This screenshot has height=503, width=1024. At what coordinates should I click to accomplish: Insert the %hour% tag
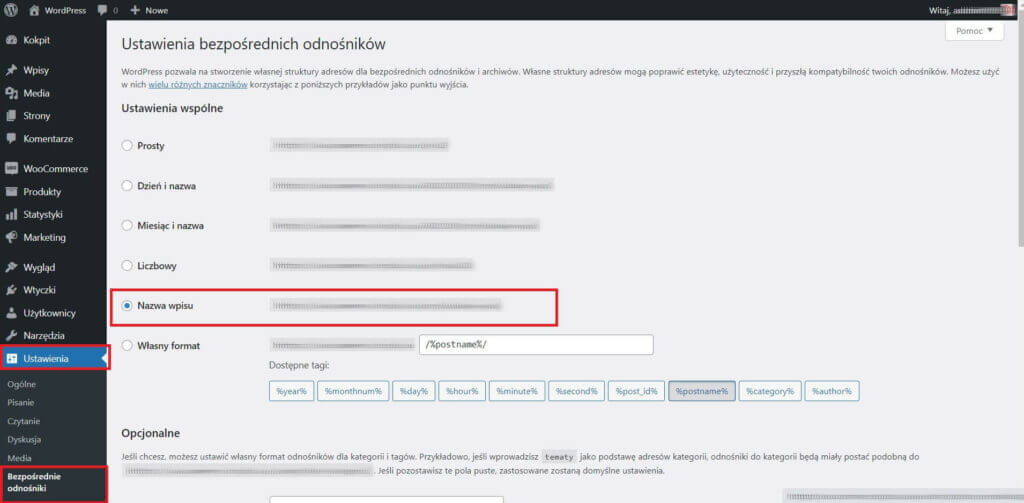pos(462,391)
